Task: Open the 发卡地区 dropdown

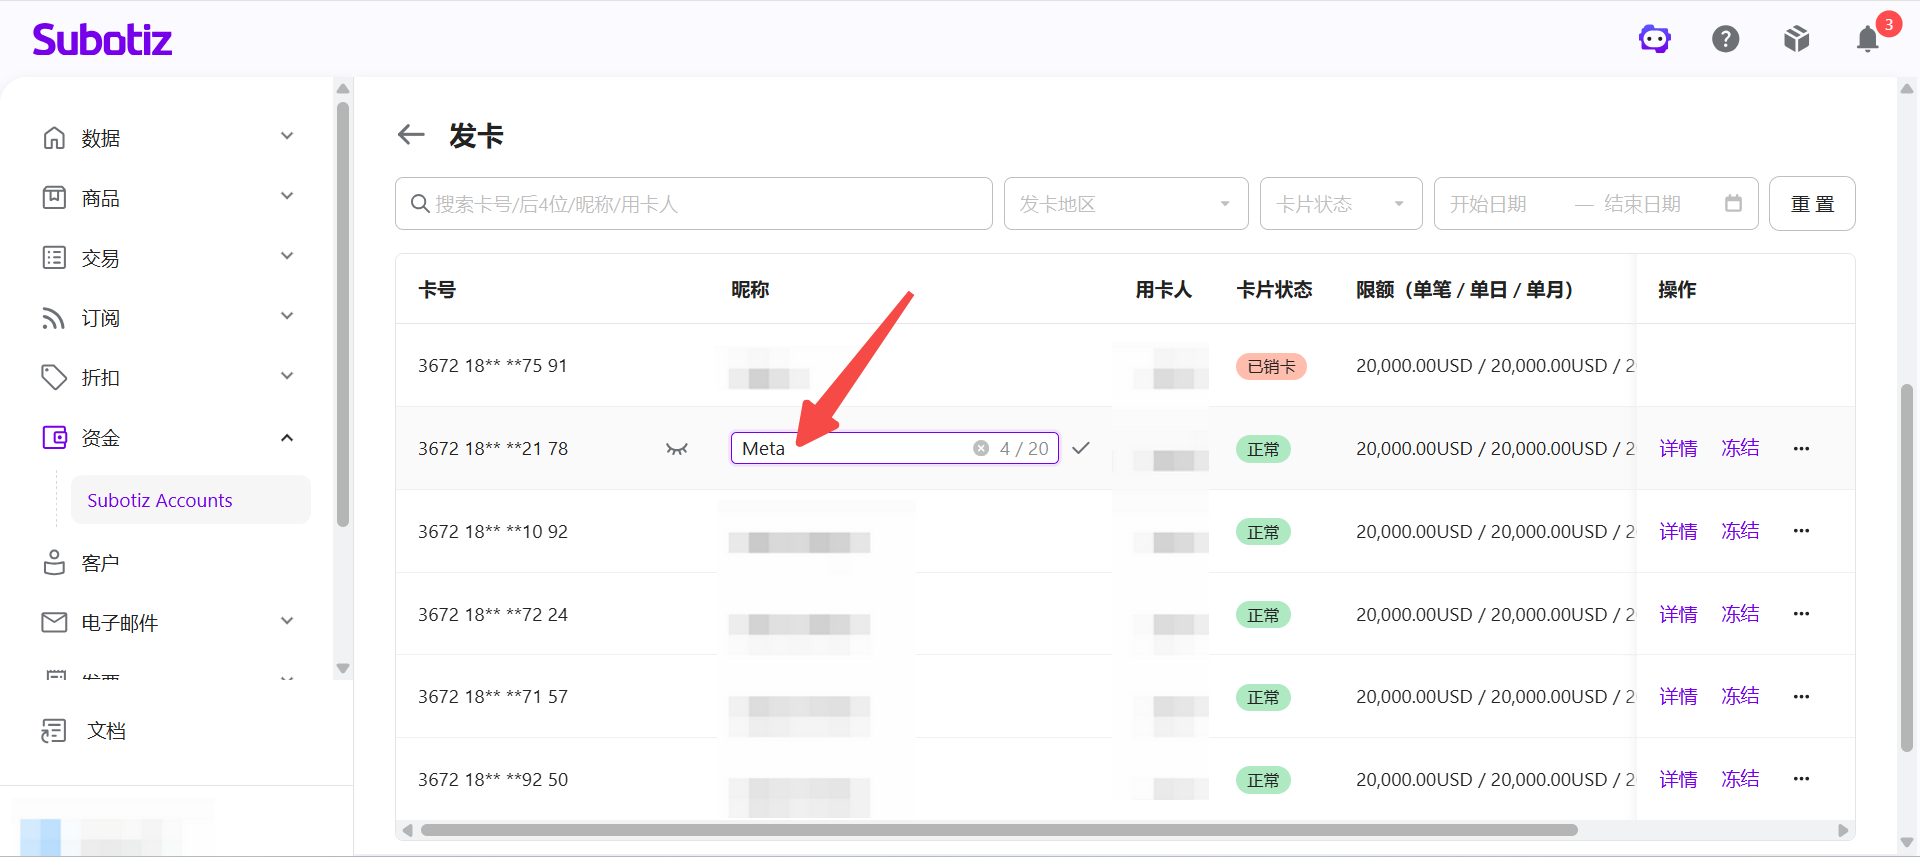Action: [1126, 204]
